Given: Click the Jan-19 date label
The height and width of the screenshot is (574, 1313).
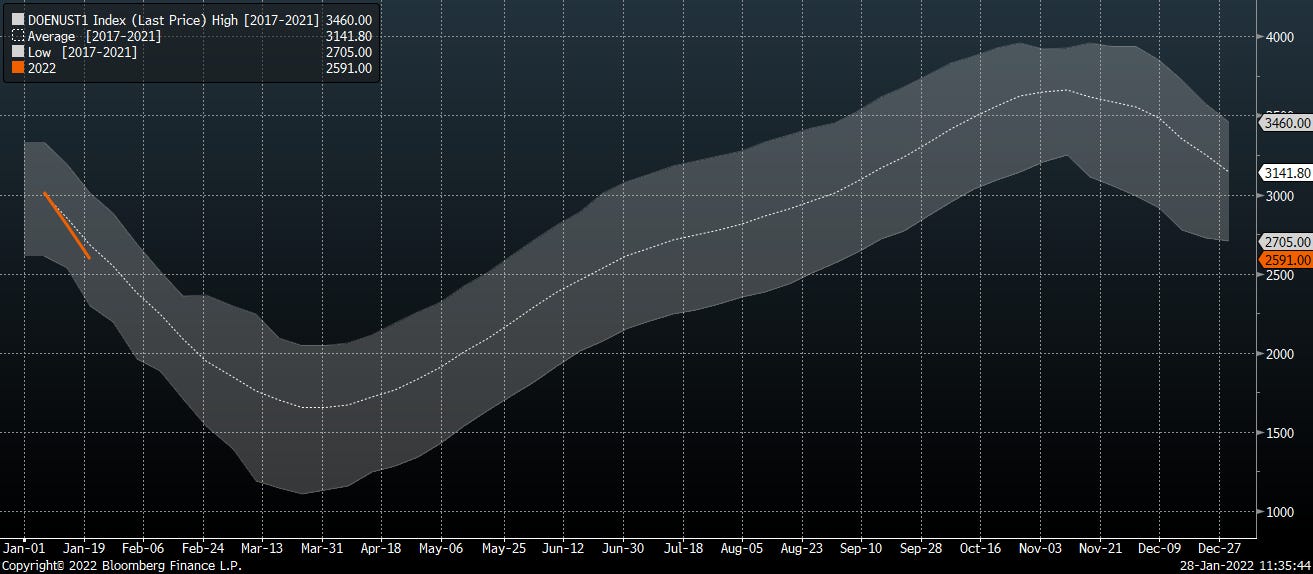Looking at the screenshot, I should coord(83,549).
